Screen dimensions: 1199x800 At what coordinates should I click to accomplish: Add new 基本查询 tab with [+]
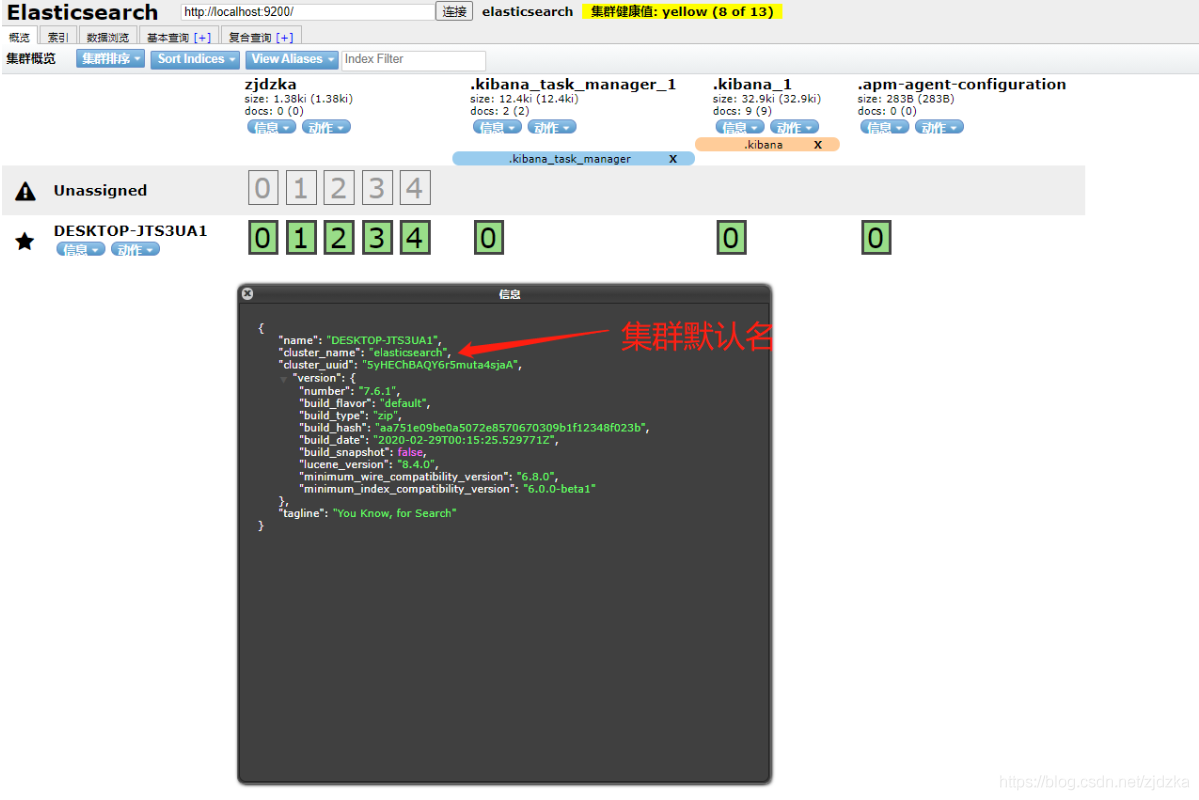203,37
